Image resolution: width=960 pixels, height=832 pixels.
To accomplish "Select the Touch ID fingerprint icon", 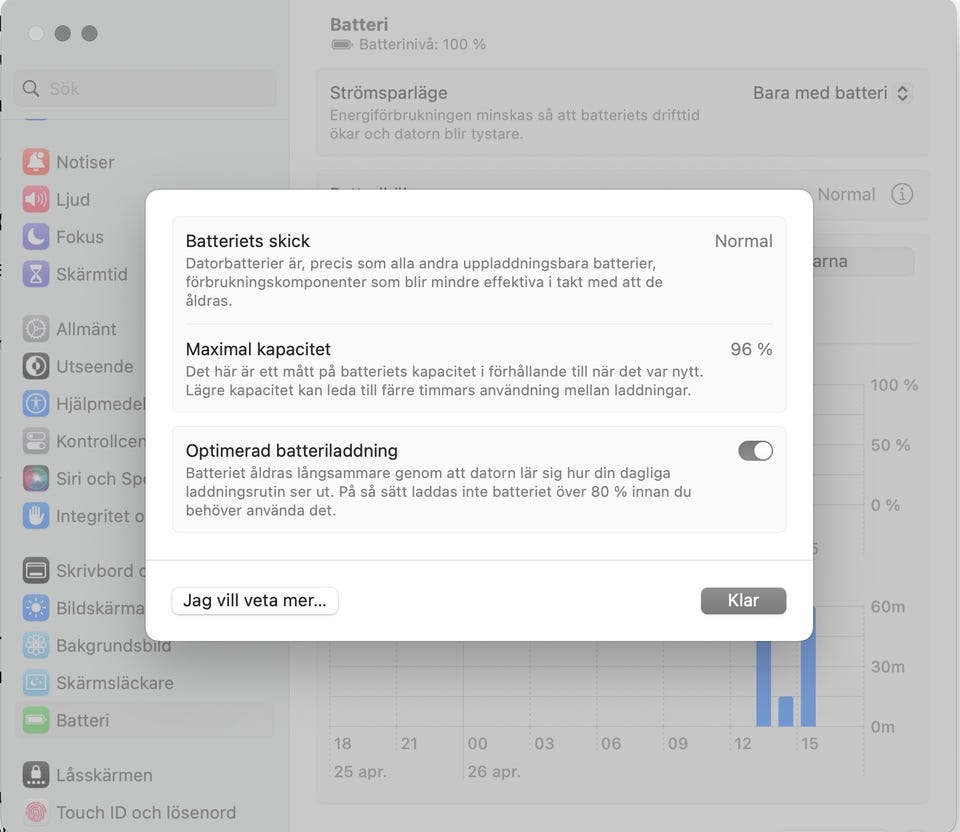I will (x=36, y=812).
